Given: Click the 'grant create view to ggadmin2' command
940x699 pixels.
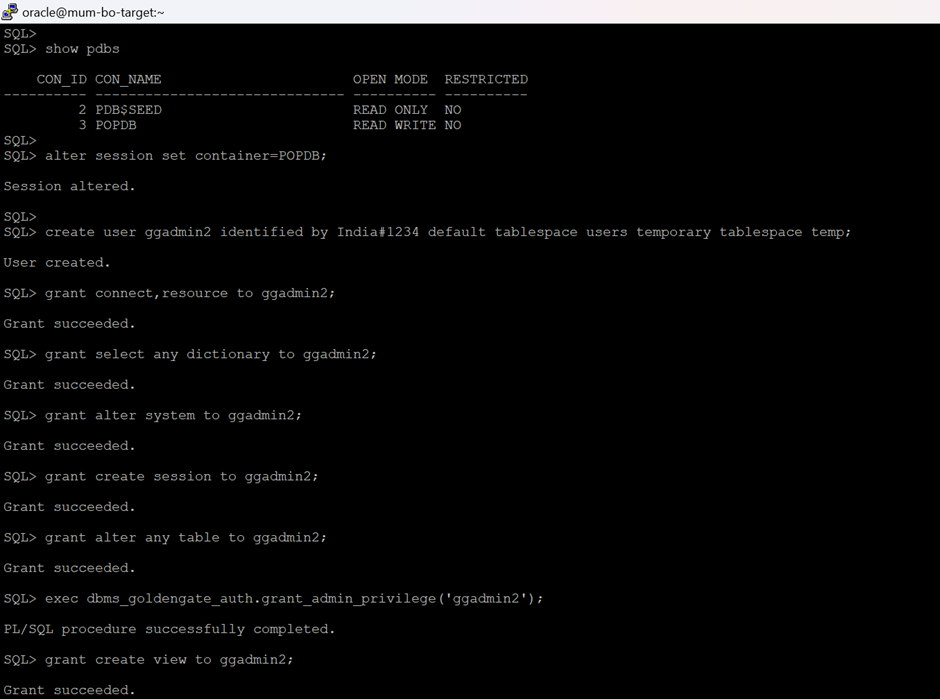Looking at the screenshot, I should click(x=169, y=659).
